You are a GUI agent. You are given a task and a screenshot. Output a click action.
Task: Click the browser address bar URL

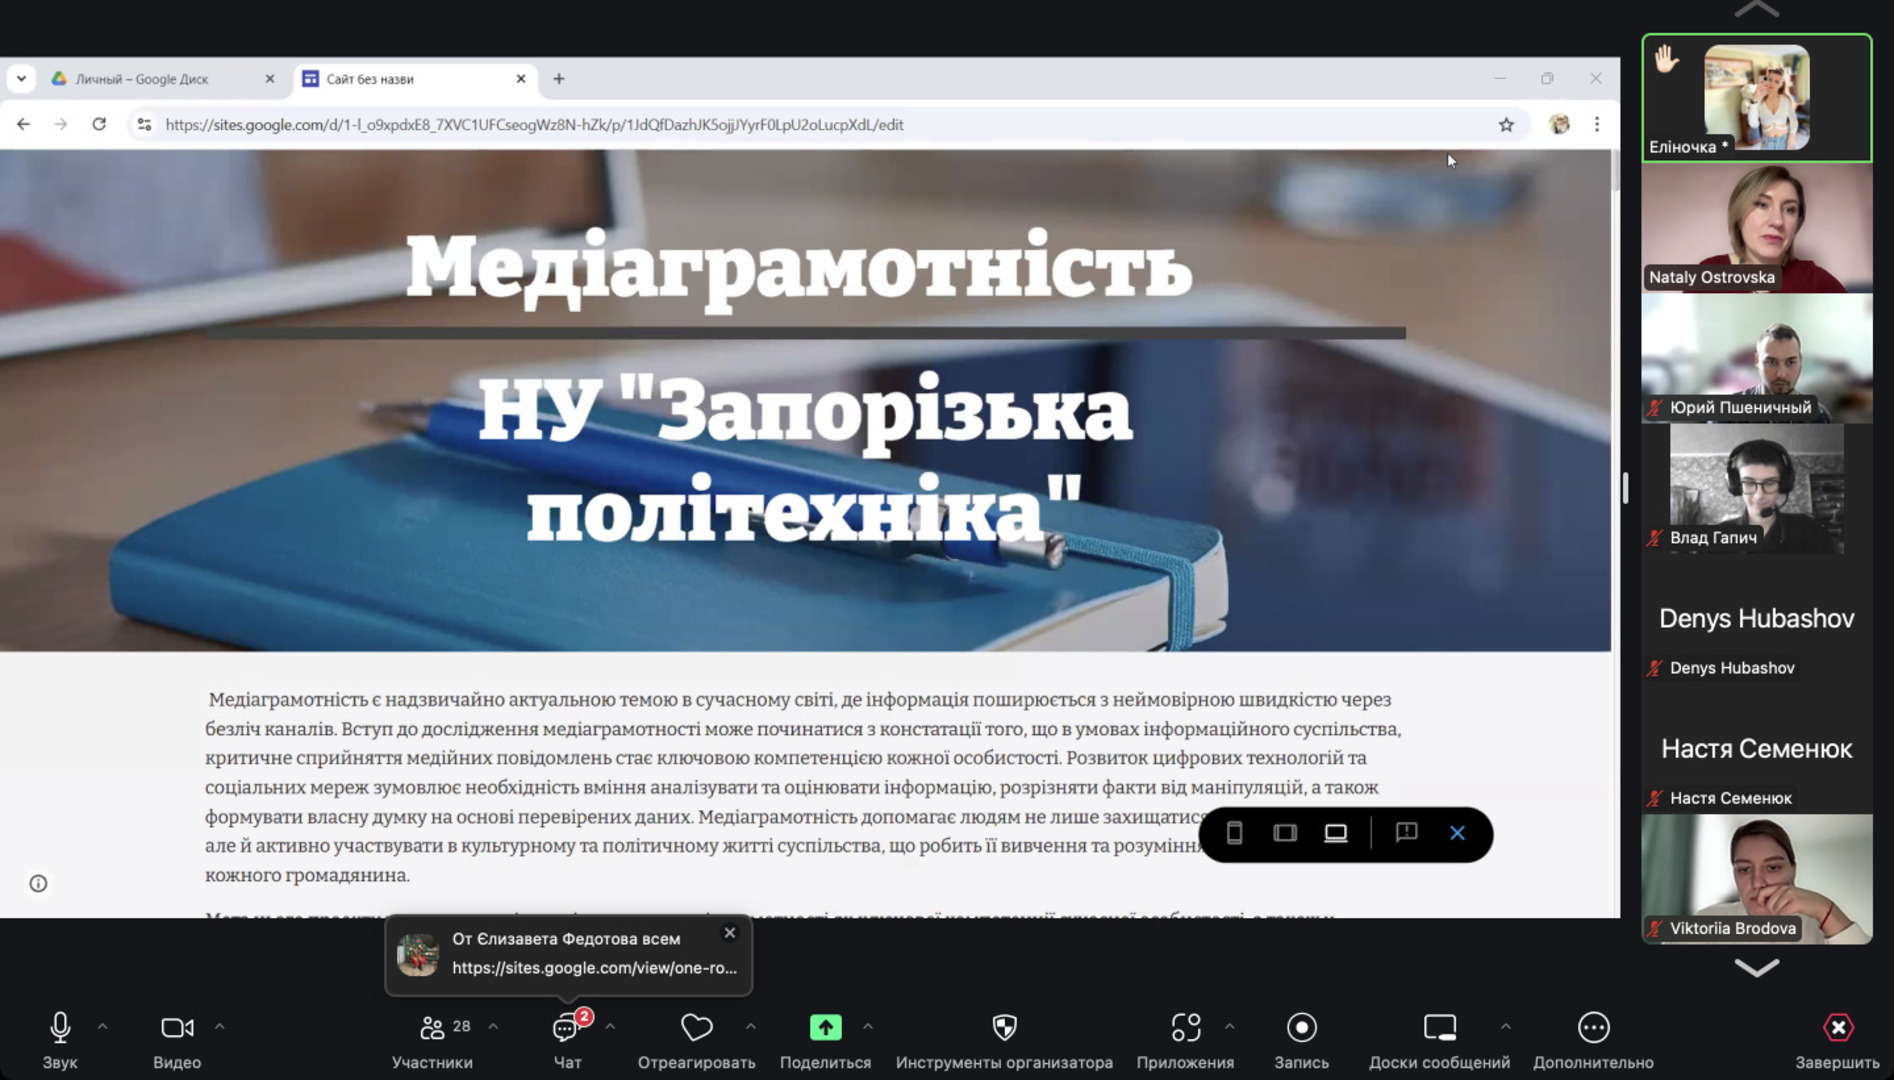click(534, 125)
